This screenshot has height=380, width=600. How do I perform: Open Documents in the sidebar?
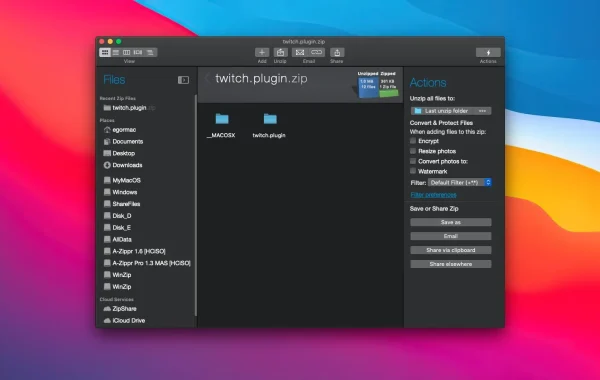tap(123, 142)
